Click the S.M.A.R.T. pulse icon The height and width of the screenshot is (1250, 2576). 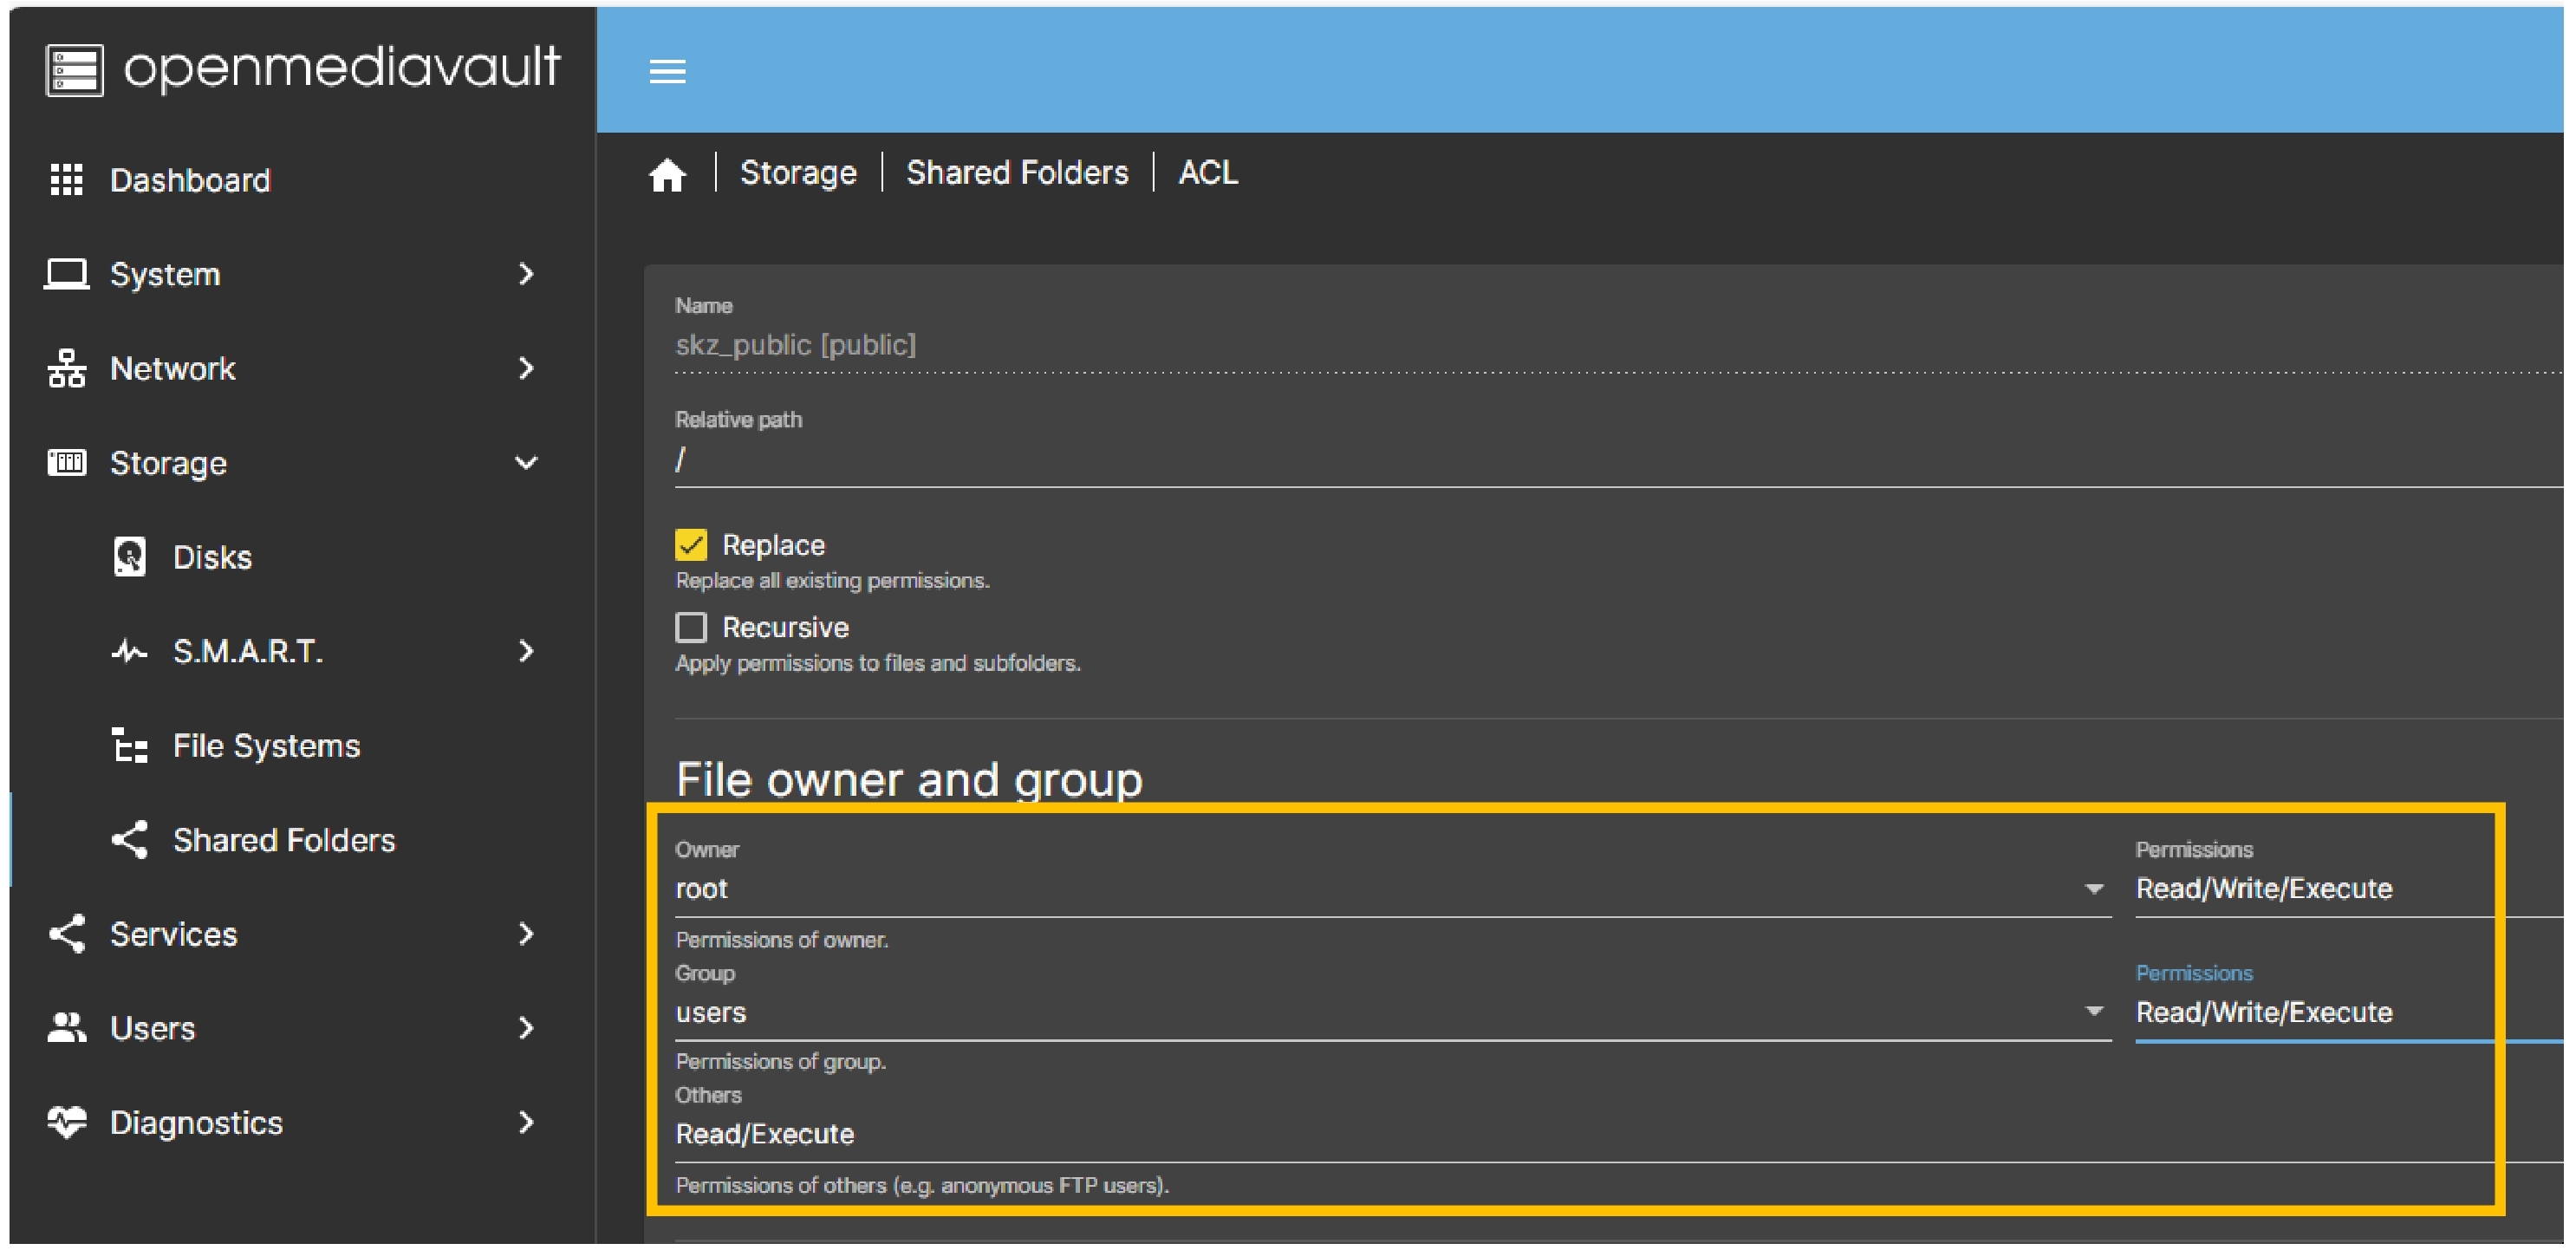[x=130, y=652]
